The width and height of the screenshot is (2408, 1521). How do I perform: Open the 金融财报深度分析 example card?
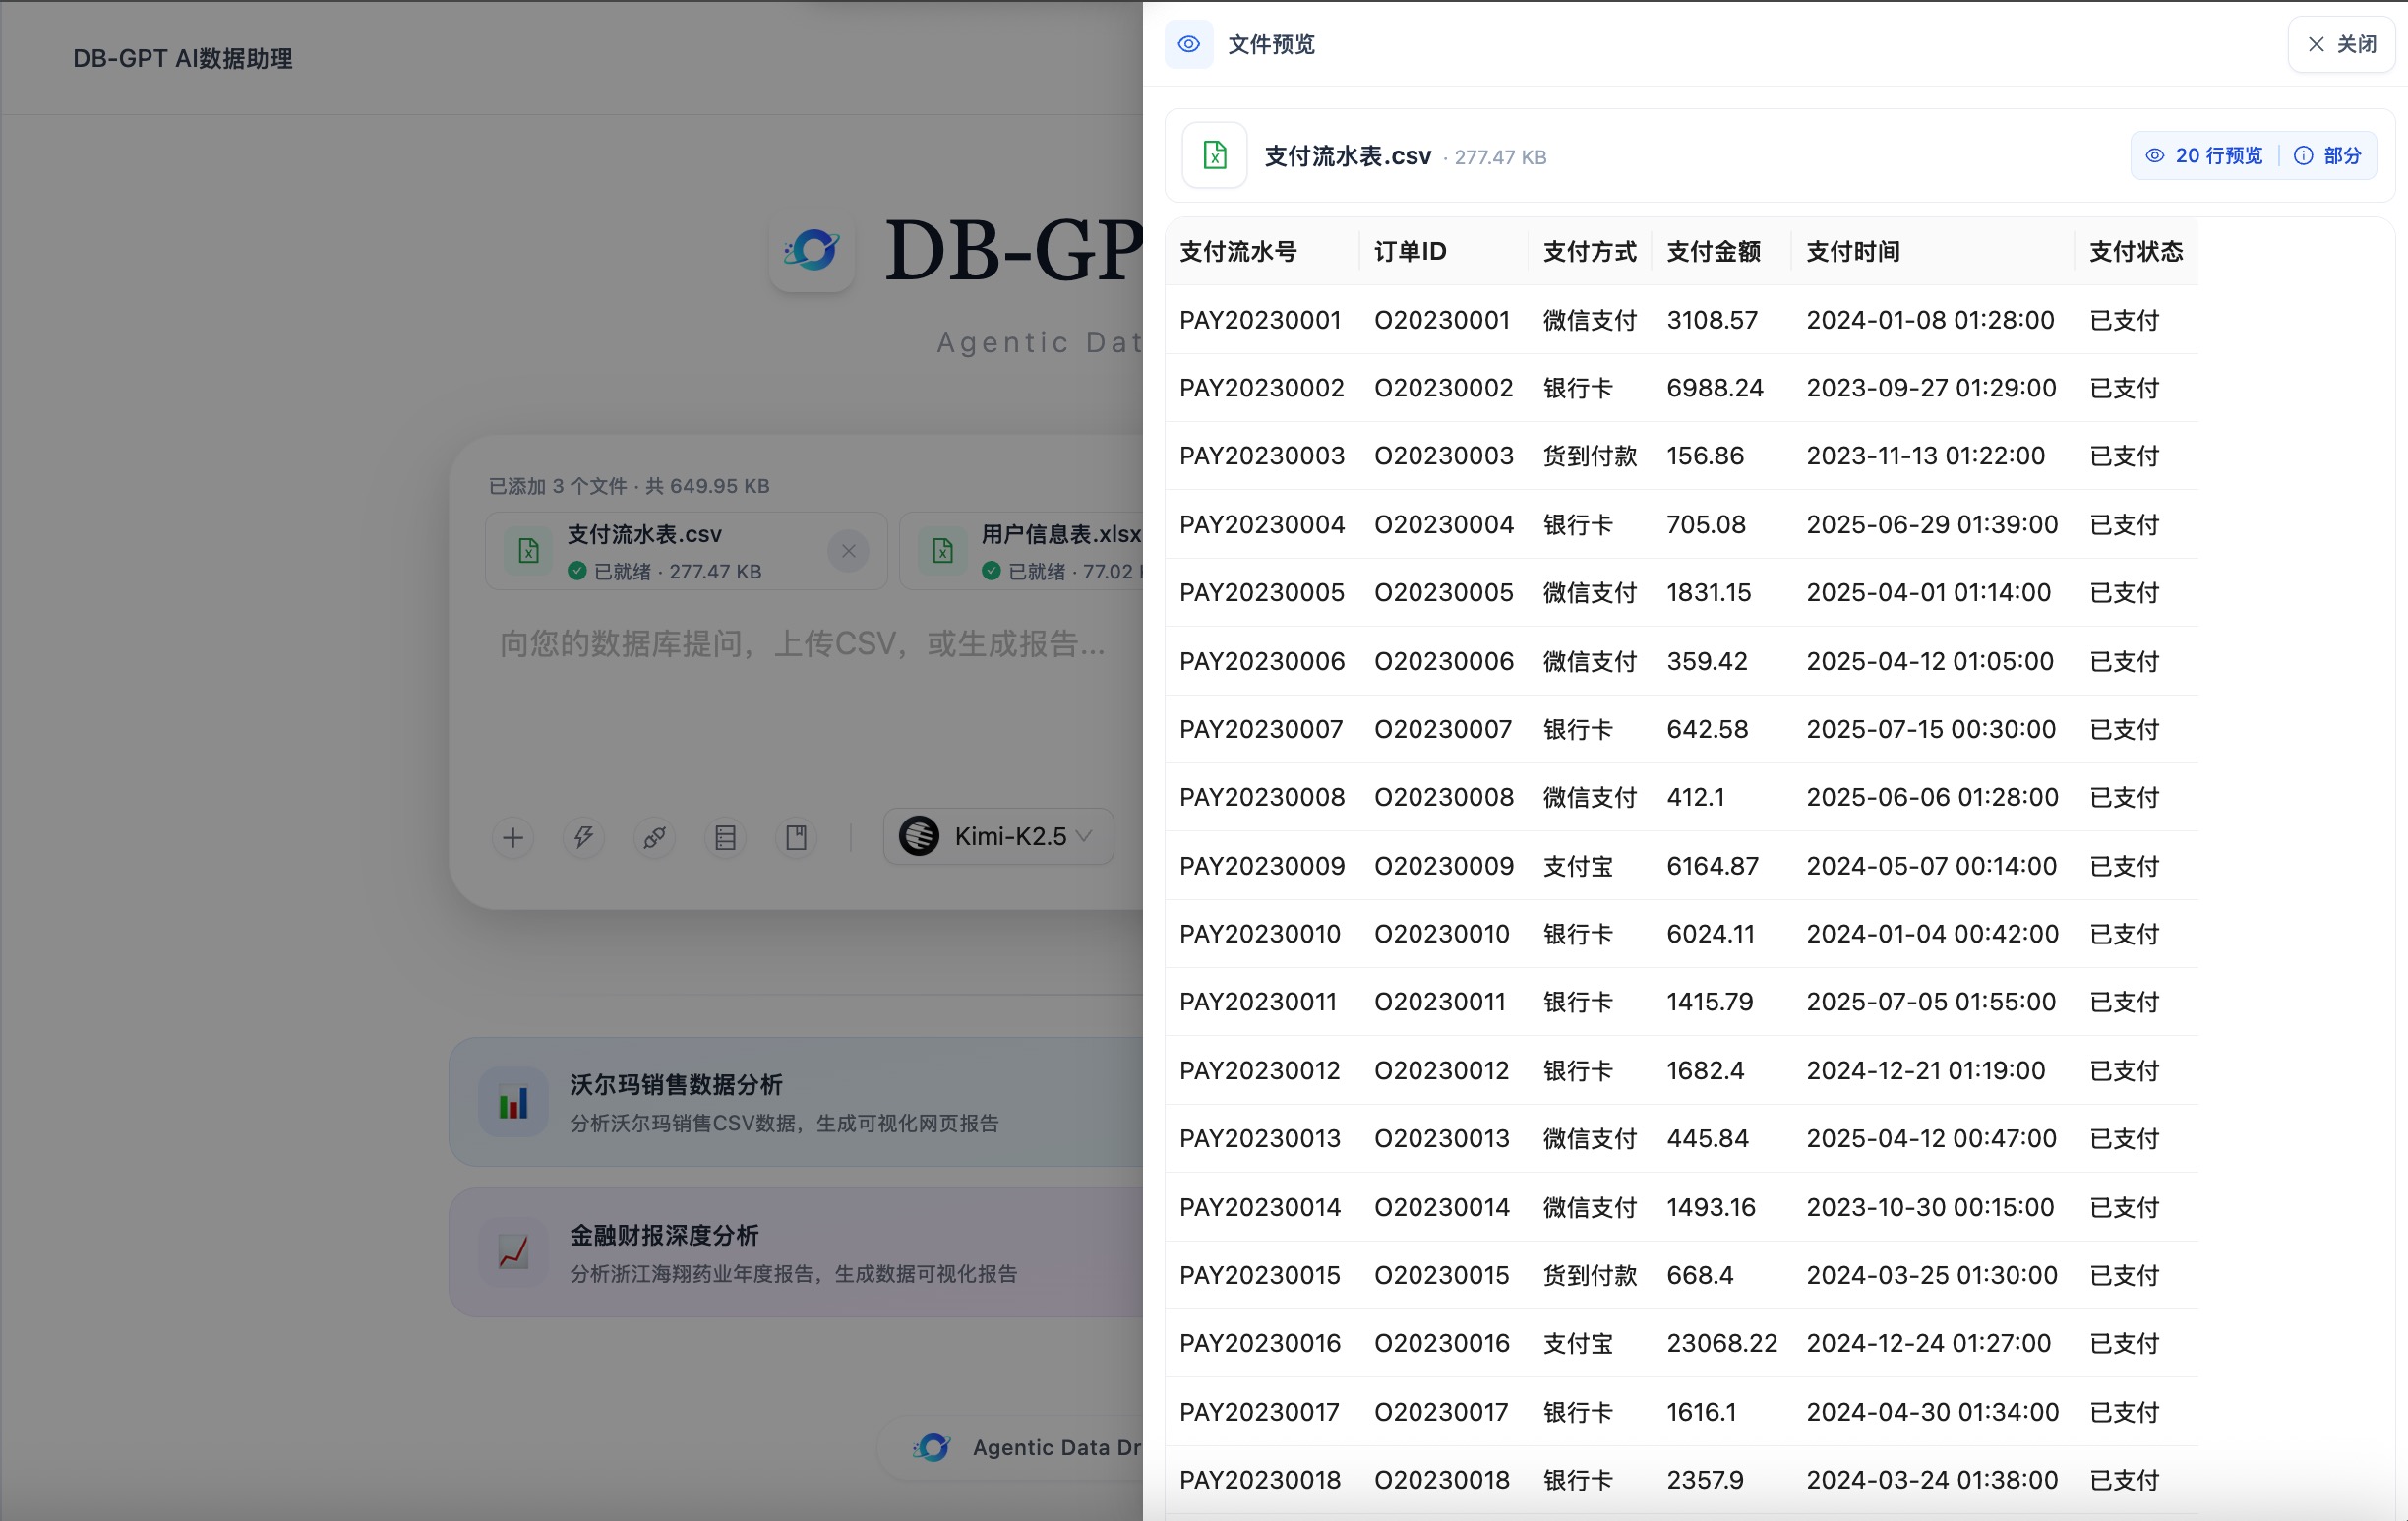796,1252
